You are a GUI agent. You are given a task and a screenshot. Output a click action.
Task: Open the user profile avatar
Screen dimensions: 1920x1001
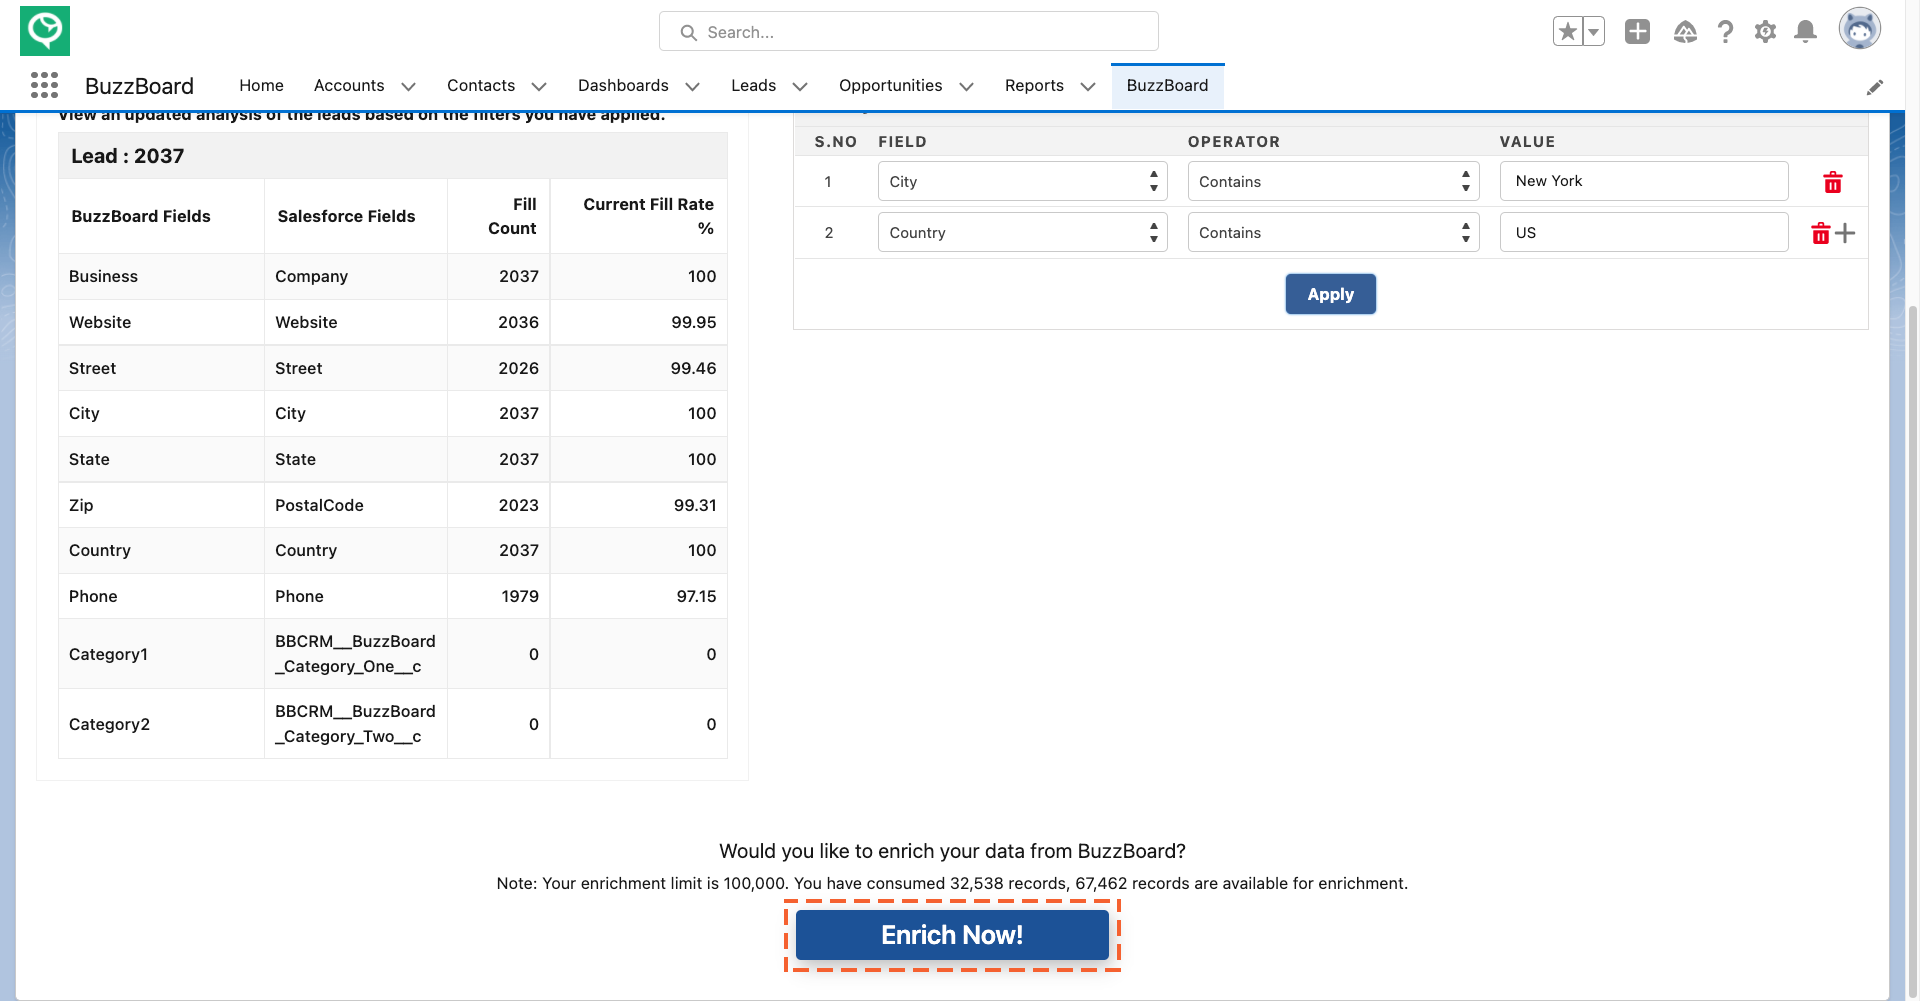[x=1859, y=29]
